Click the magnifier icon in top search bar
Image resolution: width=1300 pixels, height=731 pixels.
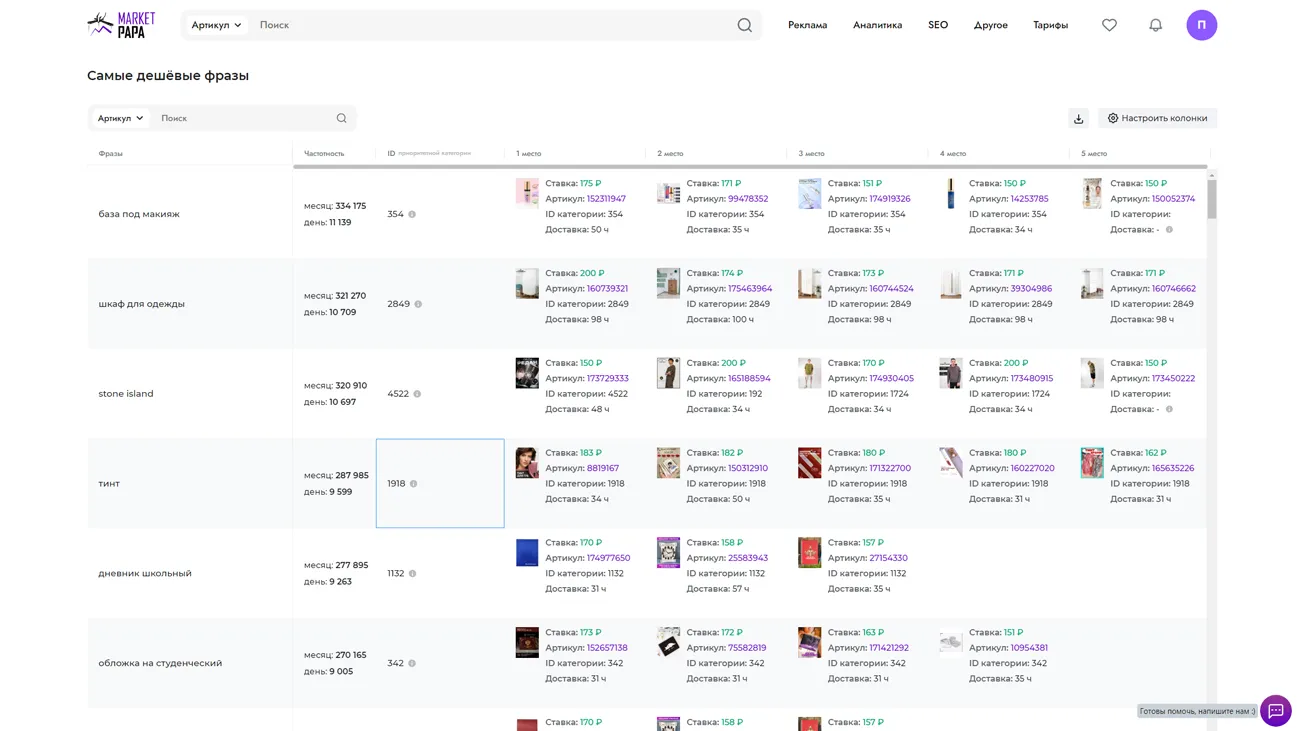tap(744, 25)
